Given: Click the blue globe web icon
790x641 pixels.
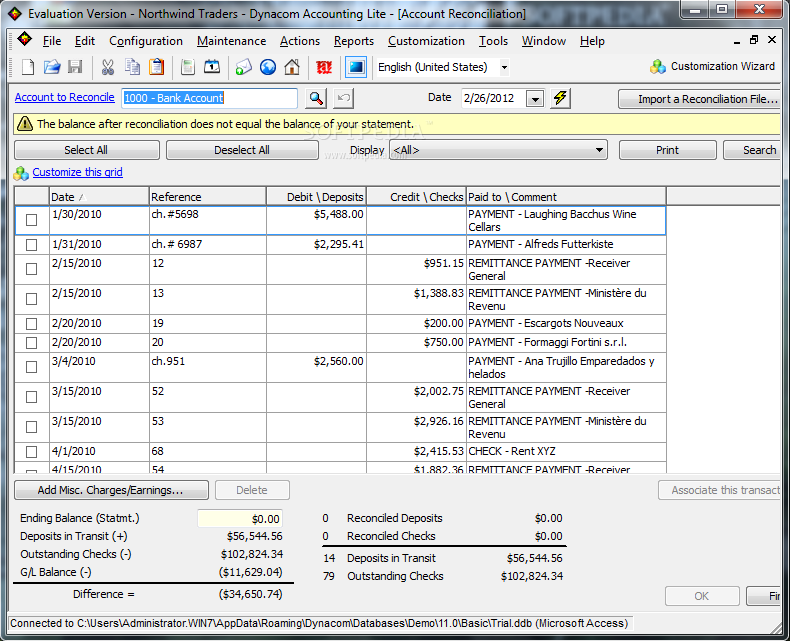Looking at the screenshot, I should 268,67.
